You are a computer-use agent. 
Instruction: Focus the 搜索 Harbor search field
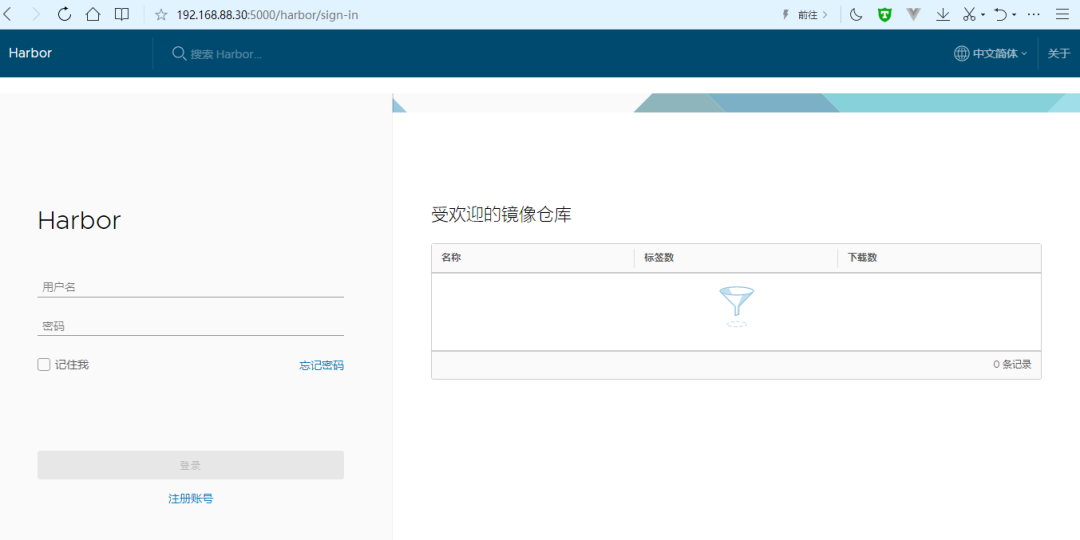click(x=226, y=54)
